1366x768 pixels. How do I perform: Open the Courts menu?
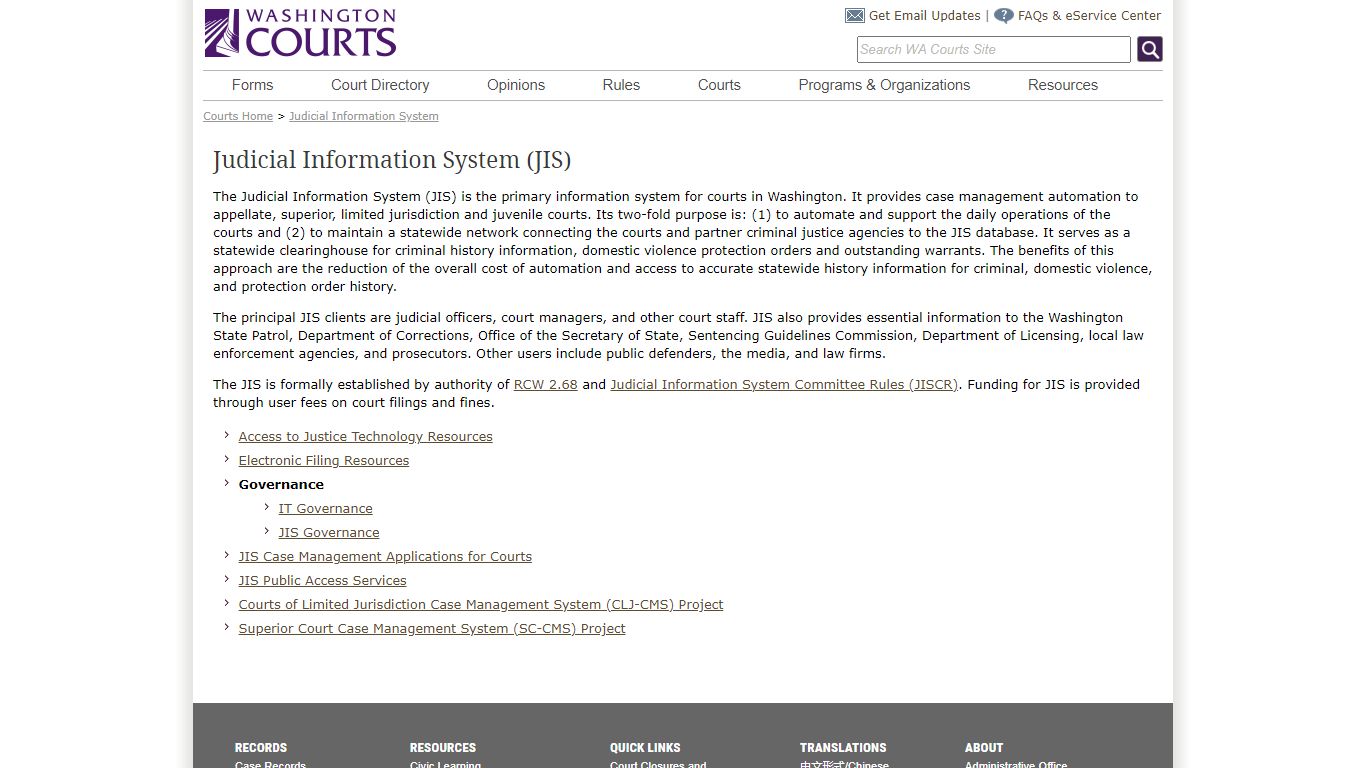(719, 85)
